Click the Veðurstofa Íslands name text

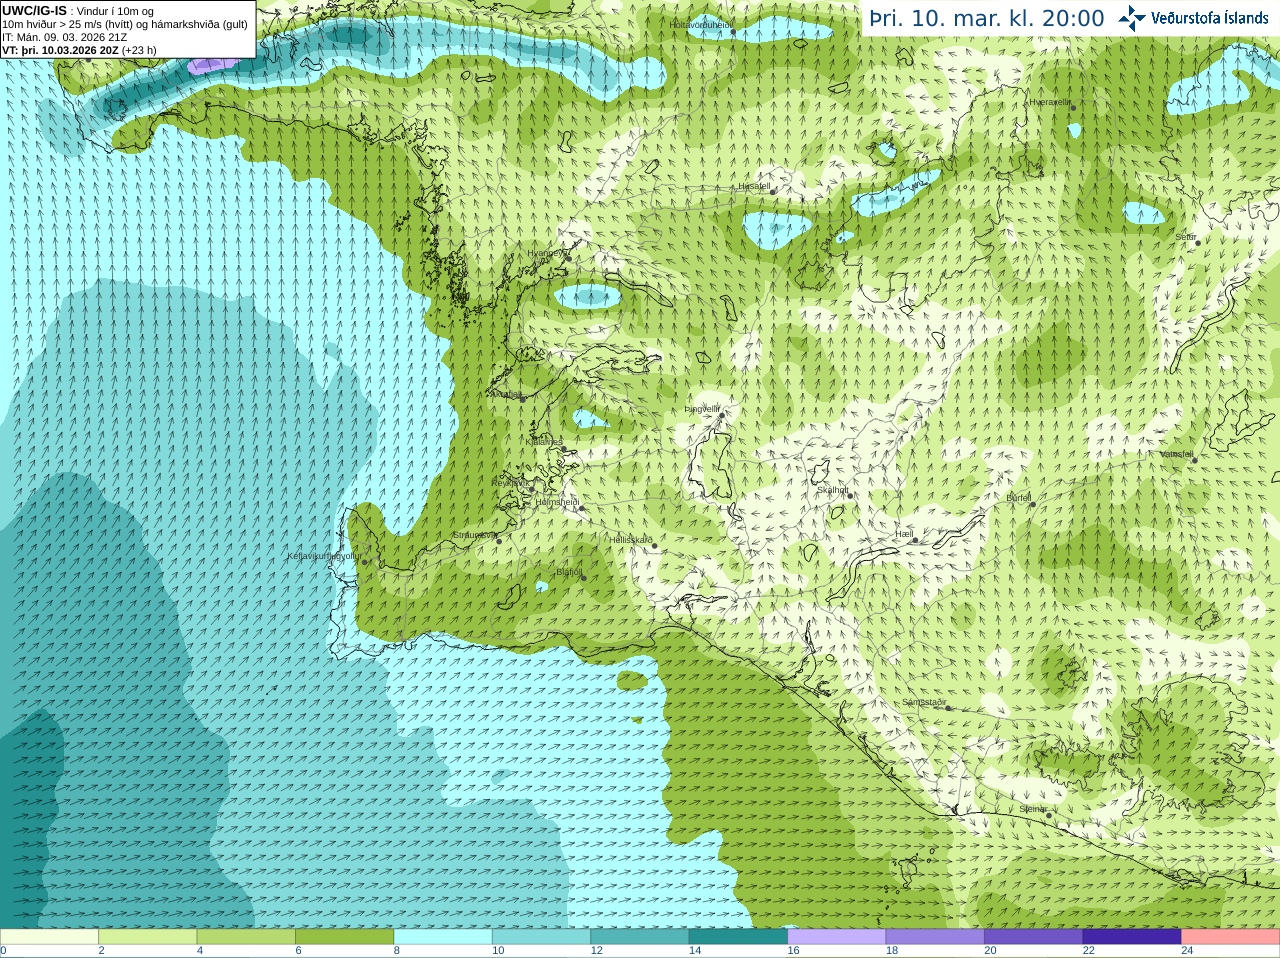click(x=1209, y=18)
